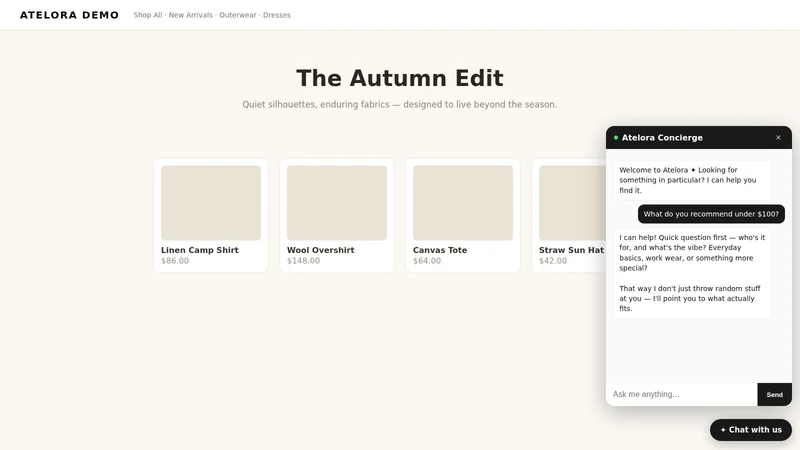The width and height of the screenshot is (800, 450).
Task: Open the Shop All menu link
Action: (x=147, y=15)
